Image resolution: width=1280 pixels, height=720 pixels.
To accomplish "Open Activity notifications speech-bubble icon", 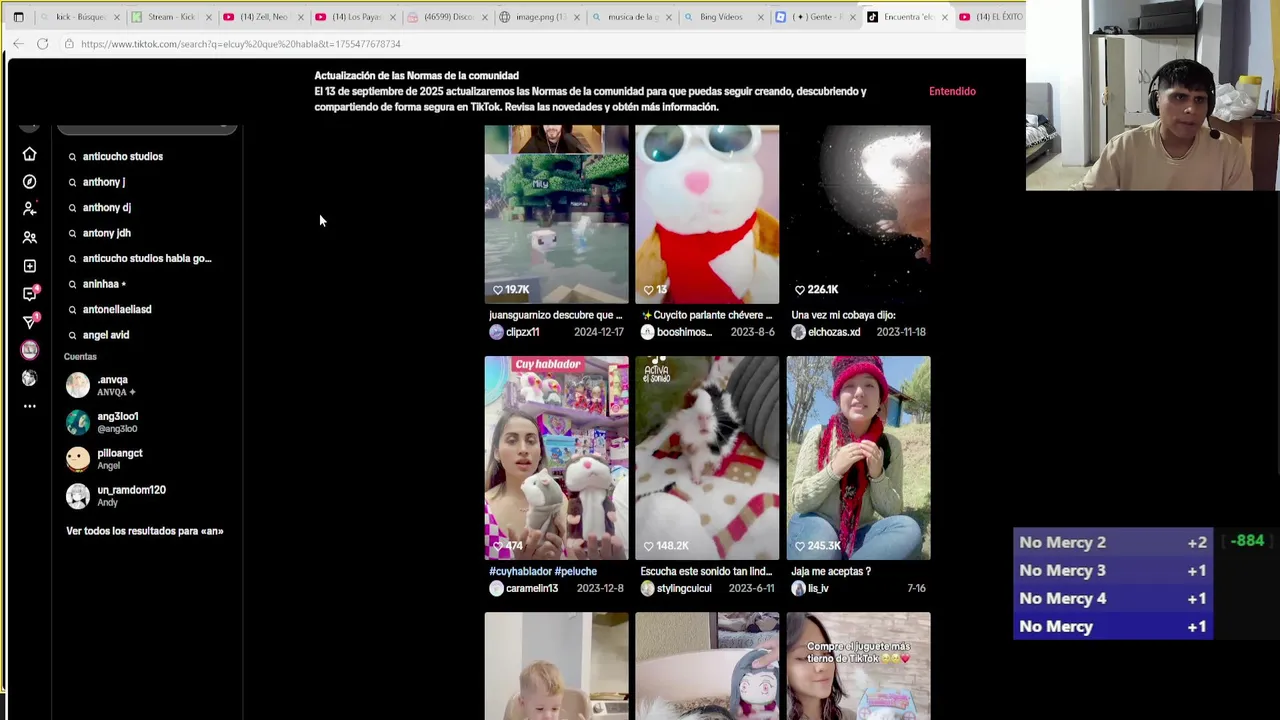I will (x=29, y=294).
